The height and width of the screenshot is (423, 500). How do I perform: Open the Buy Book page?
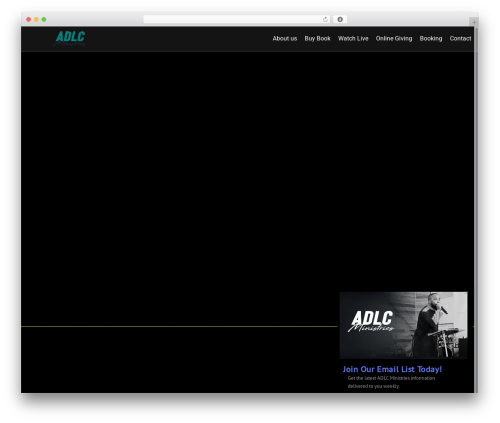click(x=317, y=39)
